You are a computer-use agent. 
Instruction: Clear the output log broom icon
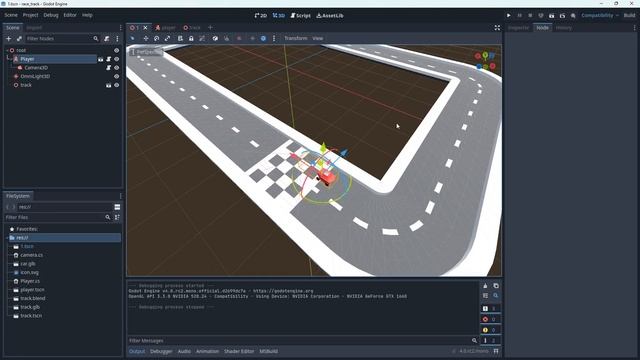(x=485, y=286)
